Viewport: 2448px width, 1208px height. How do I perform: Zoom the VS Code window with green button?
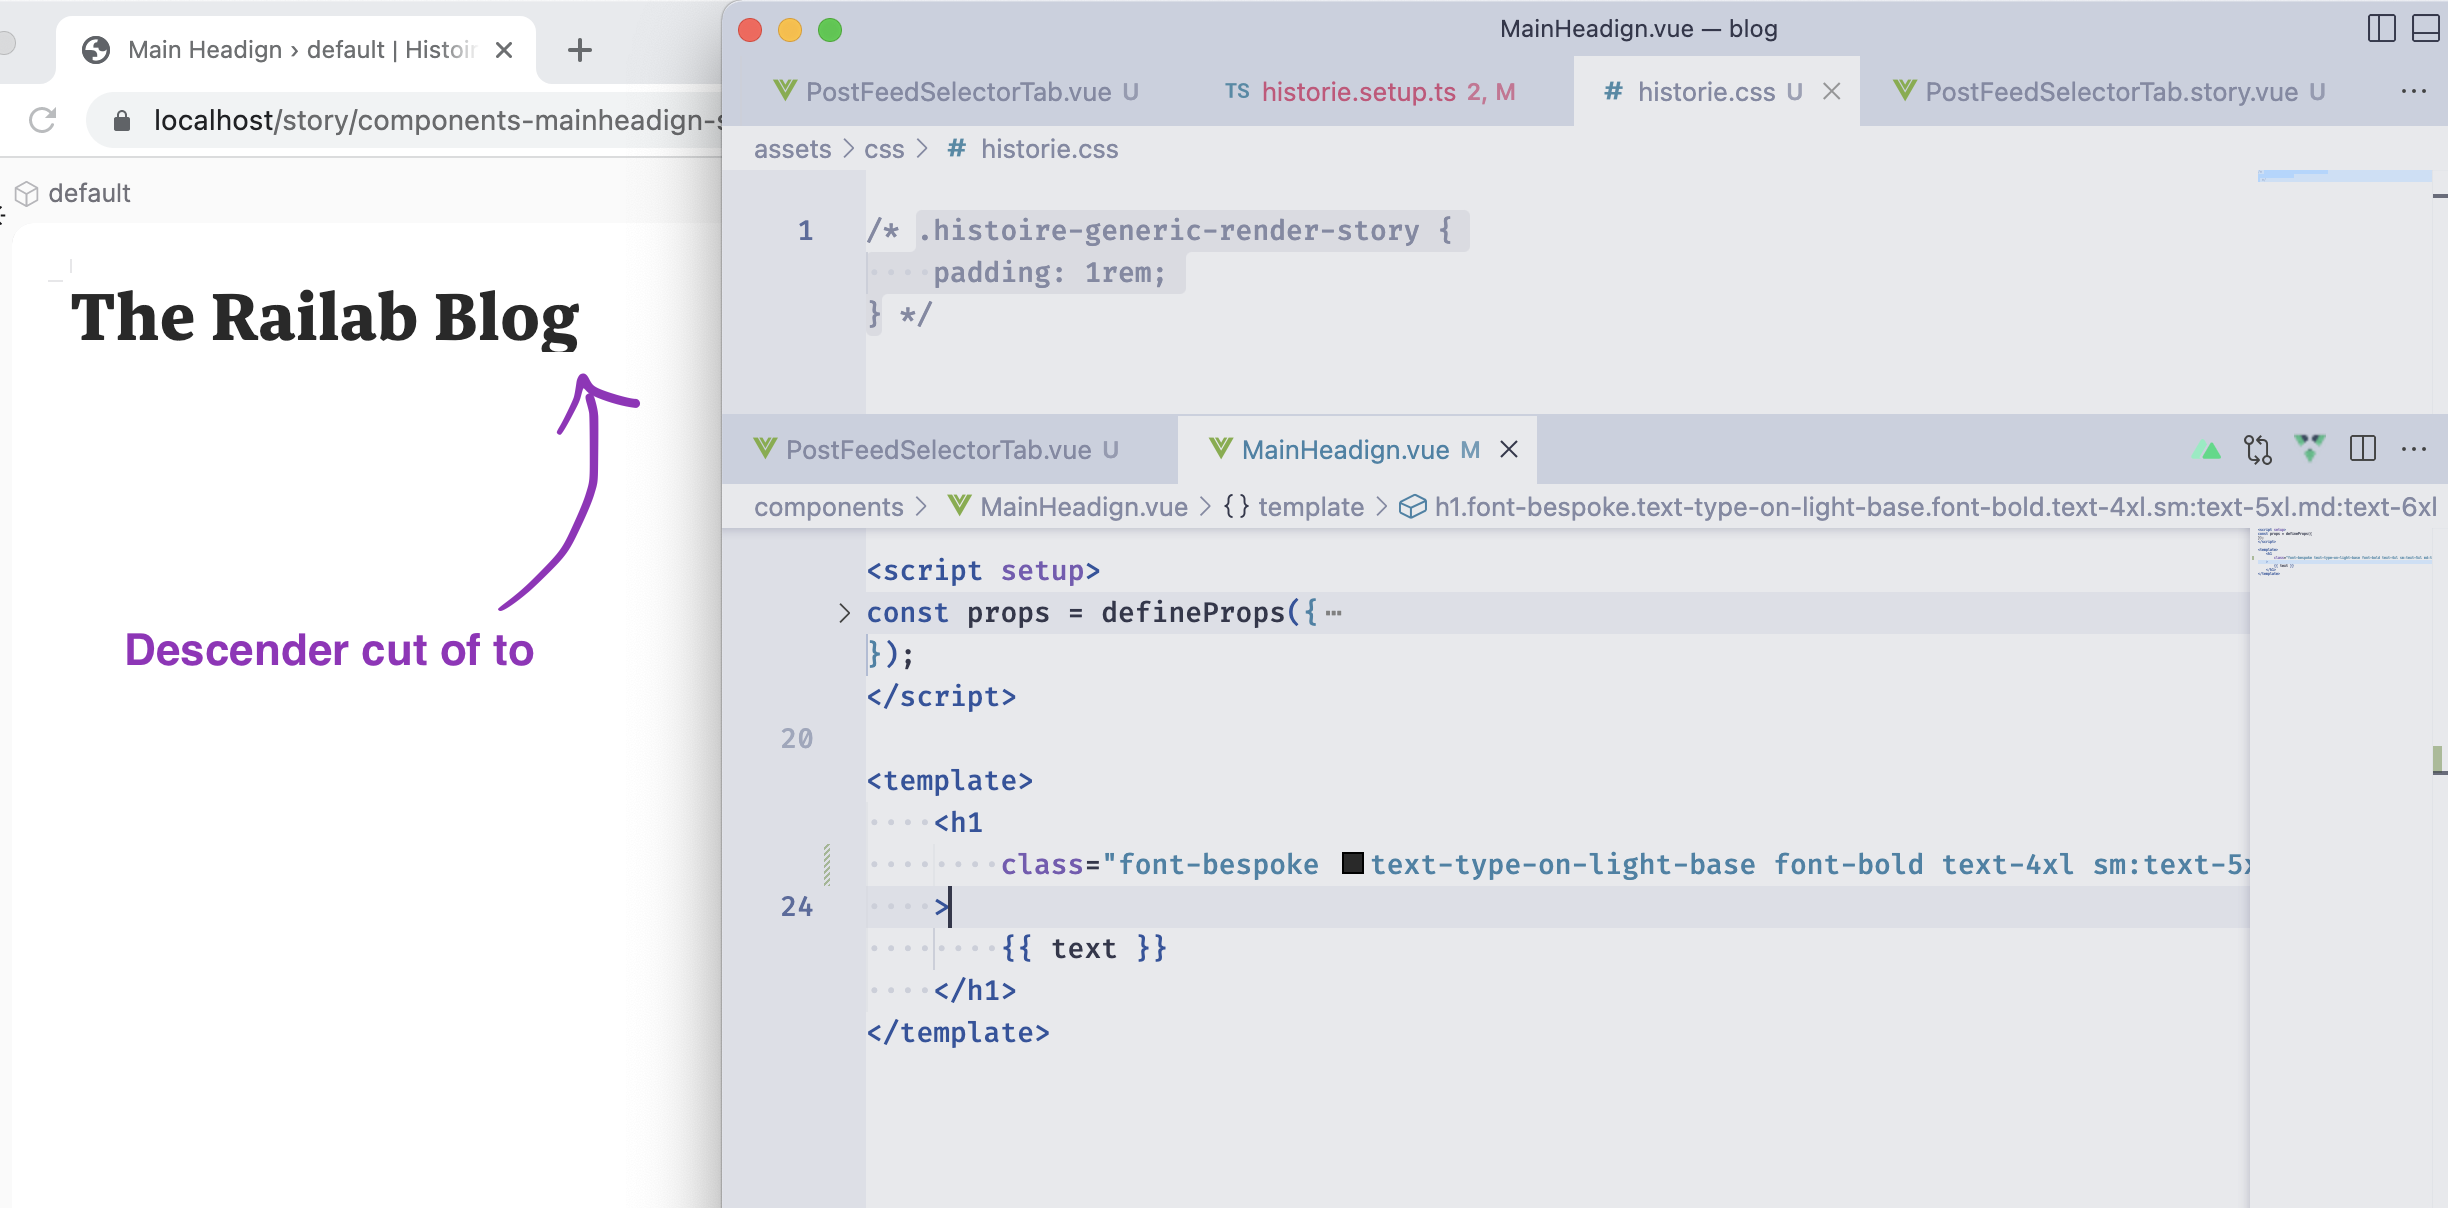click(x=830, y=30)
